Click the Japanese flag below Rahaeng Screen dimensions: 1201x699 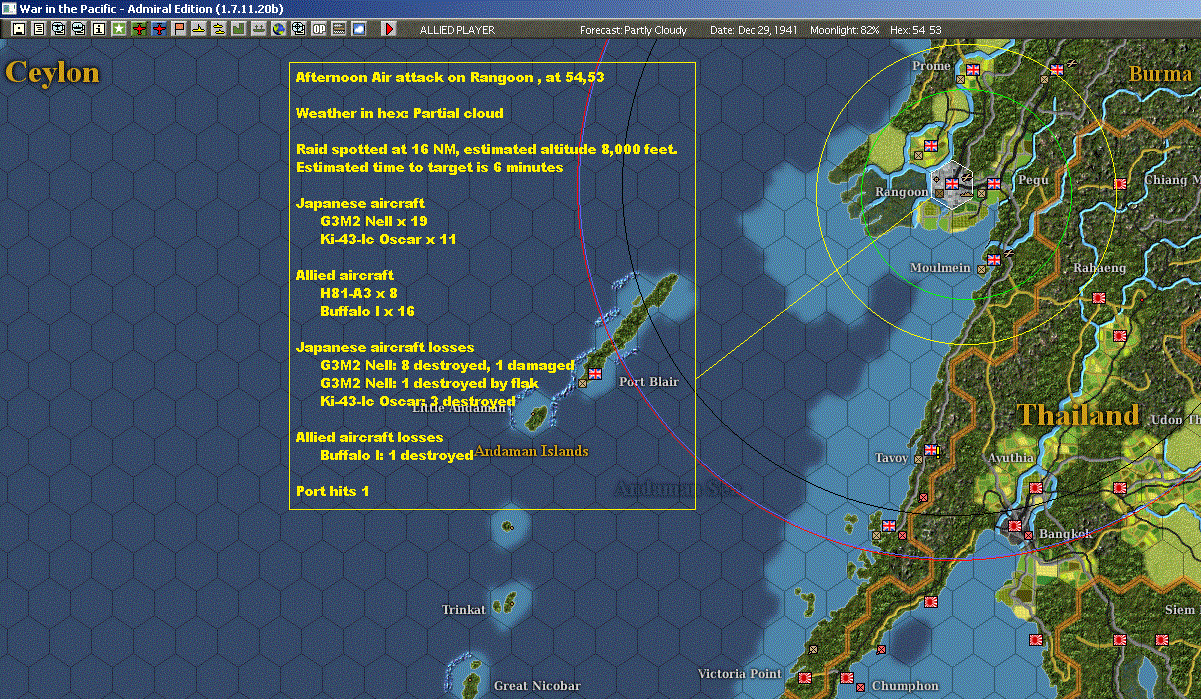click(x=1099, y=297)
